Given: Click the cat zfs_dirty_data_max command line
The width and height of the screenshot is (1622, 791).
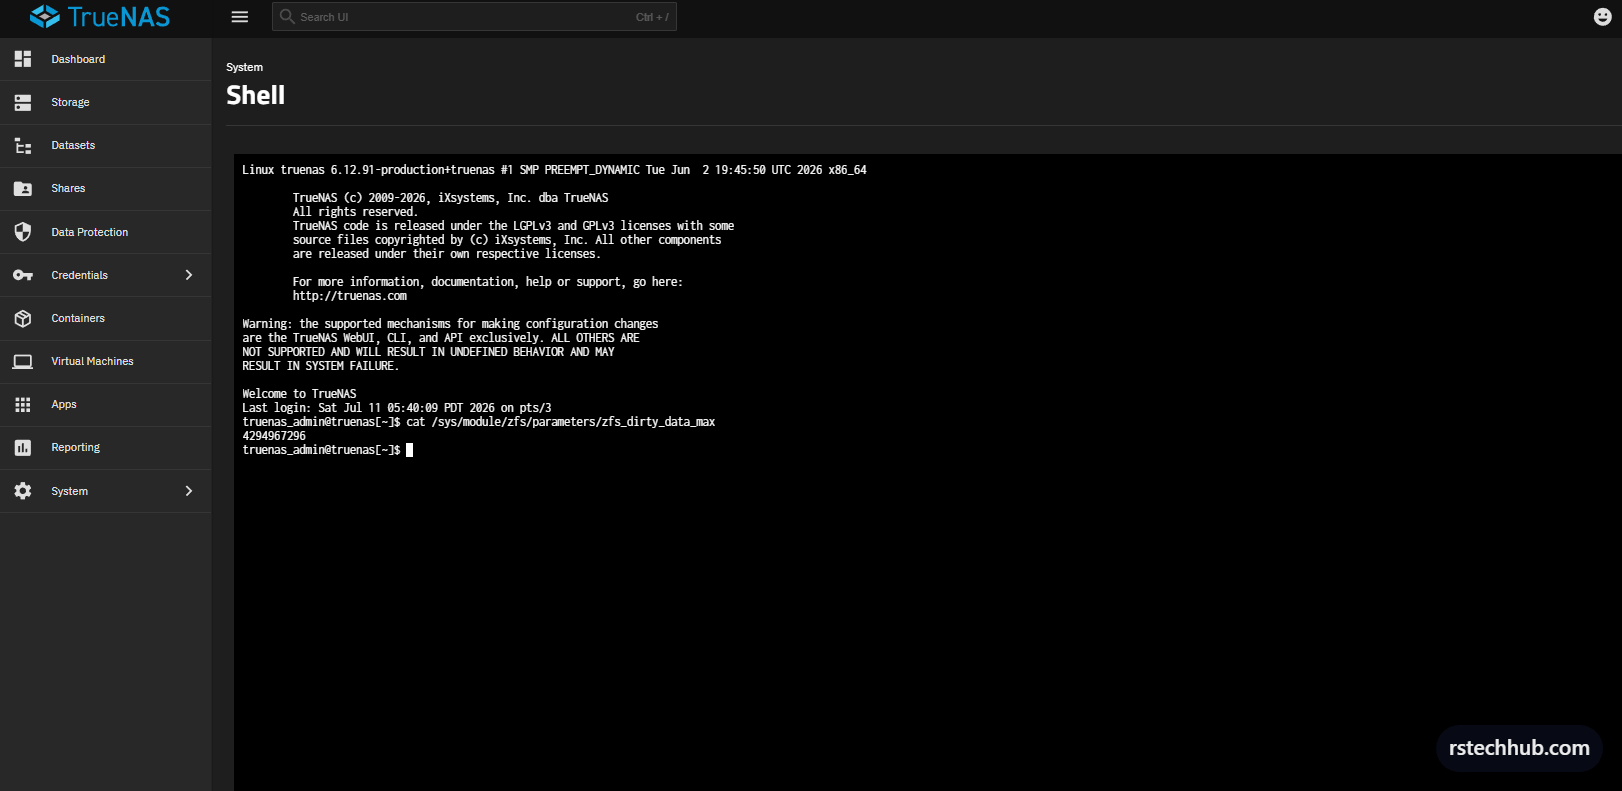Looking at the screenshot, I should (479, 422).
